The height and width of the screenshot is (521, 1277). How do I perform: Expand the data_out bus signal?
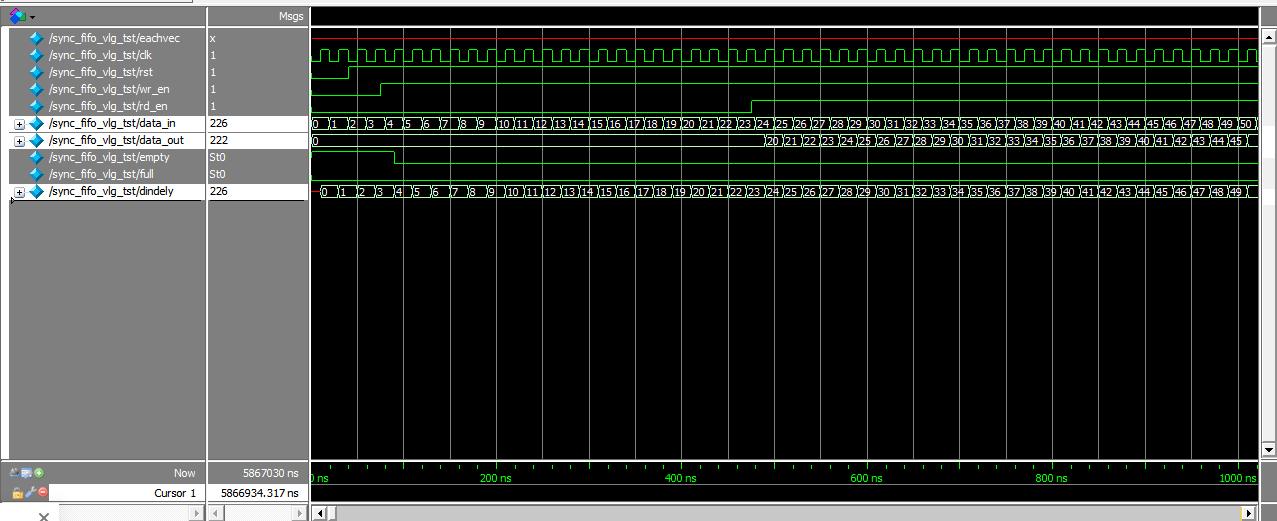(19, 141)
